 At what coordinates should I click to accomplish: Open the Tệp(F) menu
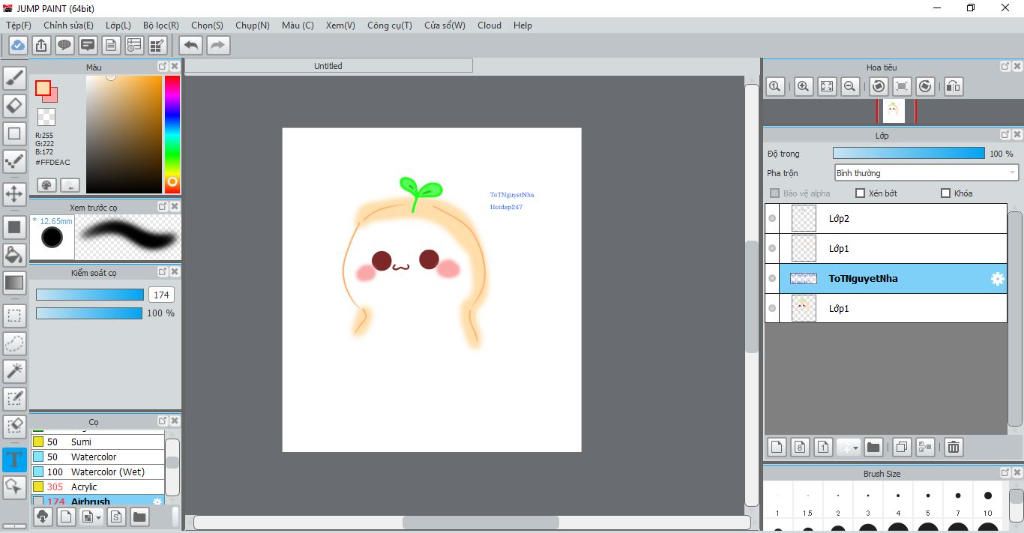[x=19, y=25]
